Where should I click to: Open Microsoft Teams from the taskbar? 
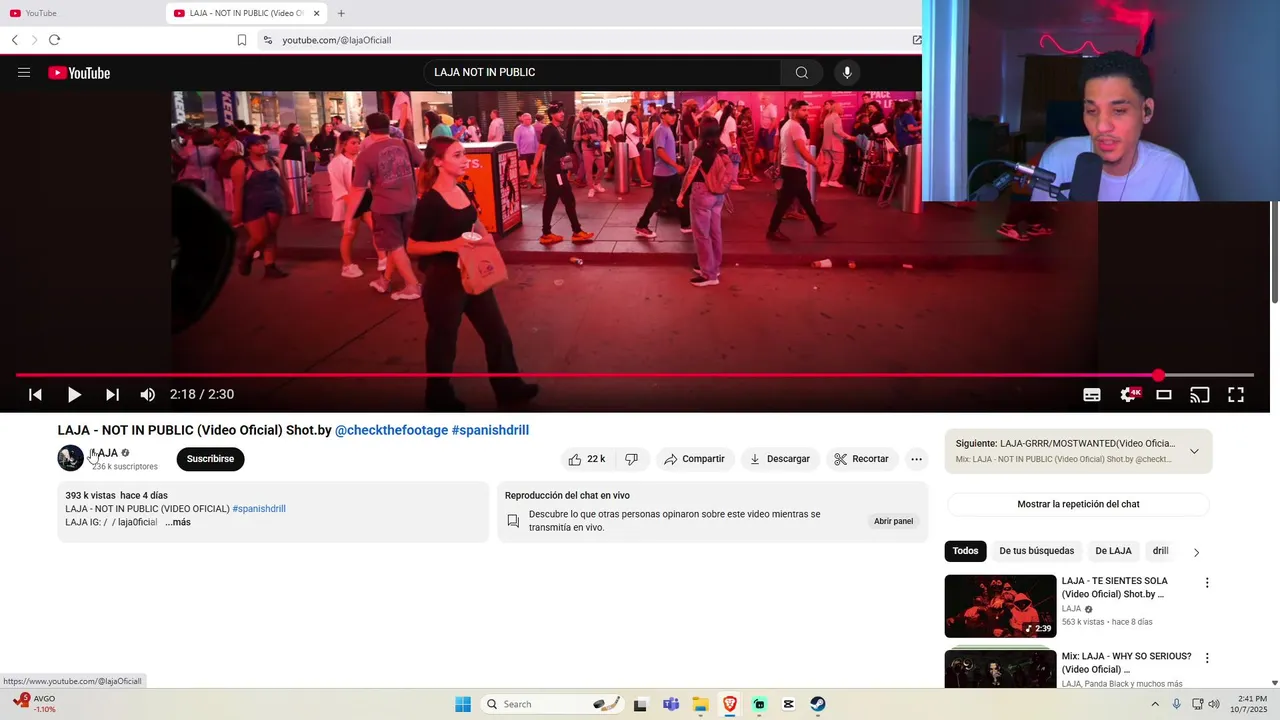671,704
